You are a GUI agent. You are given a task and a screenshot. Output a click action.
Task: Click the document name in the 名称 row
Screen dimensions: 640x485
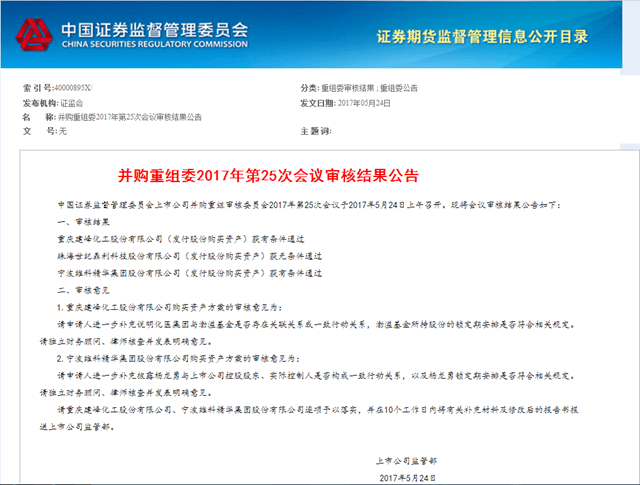click(x=128, y=116)
